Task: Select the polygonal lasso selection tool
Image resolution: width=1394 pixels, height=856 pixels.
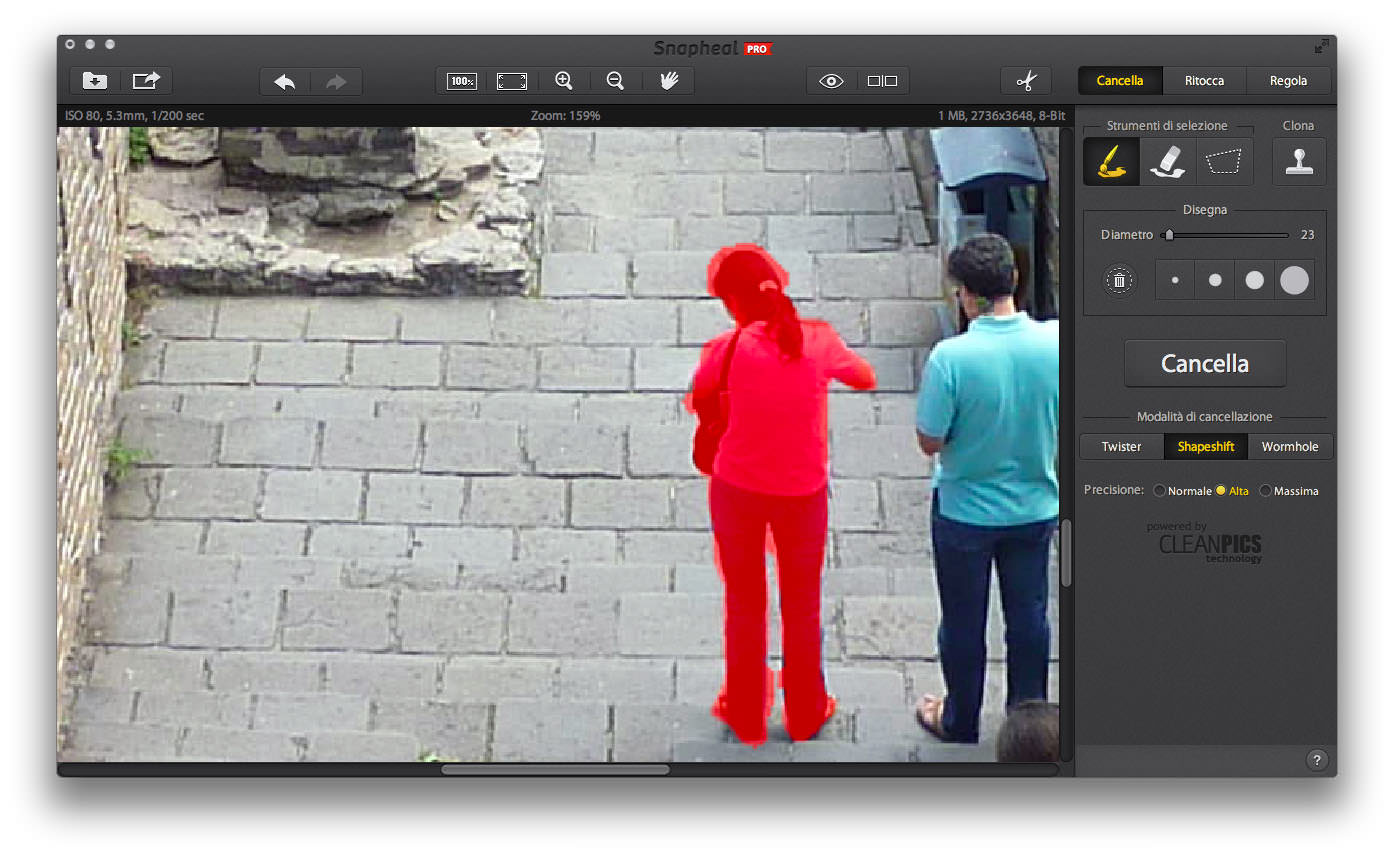Action: [1225, 162]
